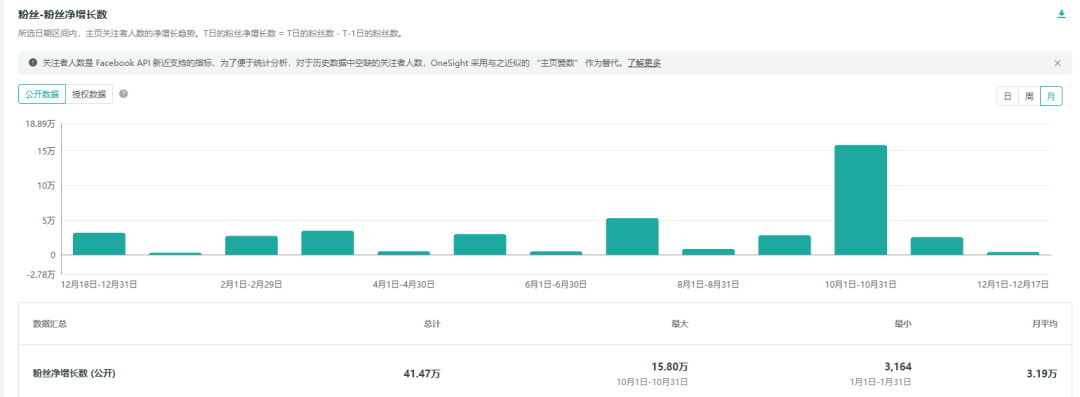Viewport: 1080px width, 397px height.
Task: Click the bar above 12月18日-12月31日
Action: (x=99, y=244)
